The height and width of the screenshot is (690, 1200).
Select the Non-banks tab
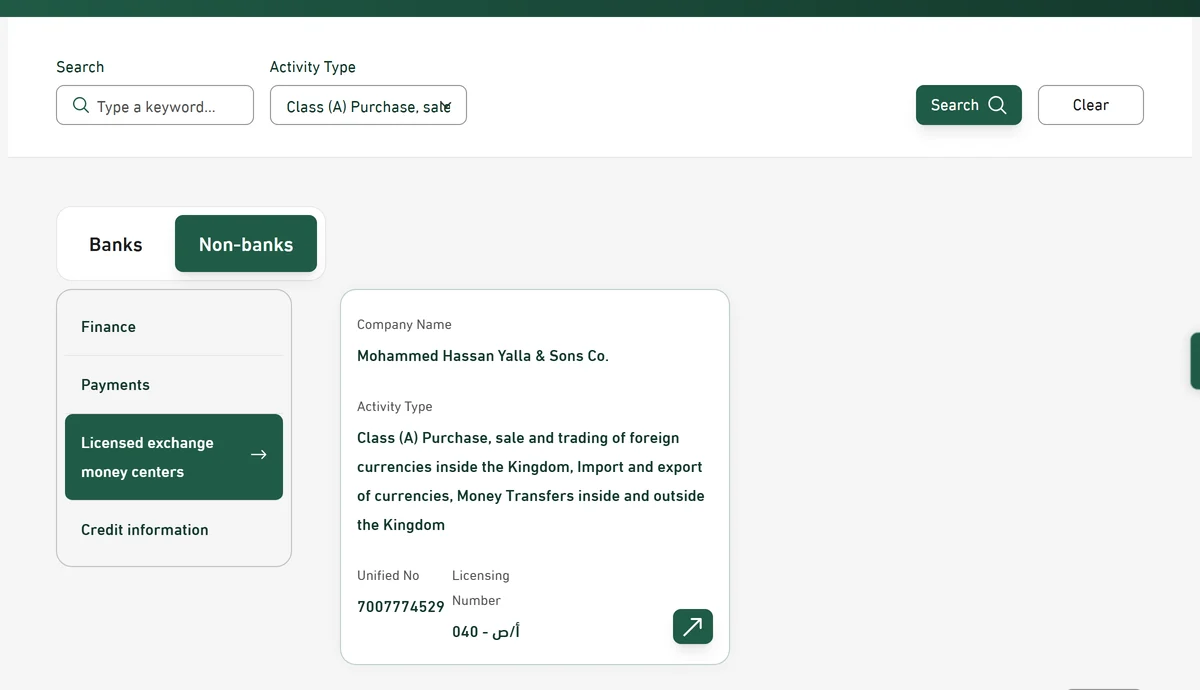246,244
